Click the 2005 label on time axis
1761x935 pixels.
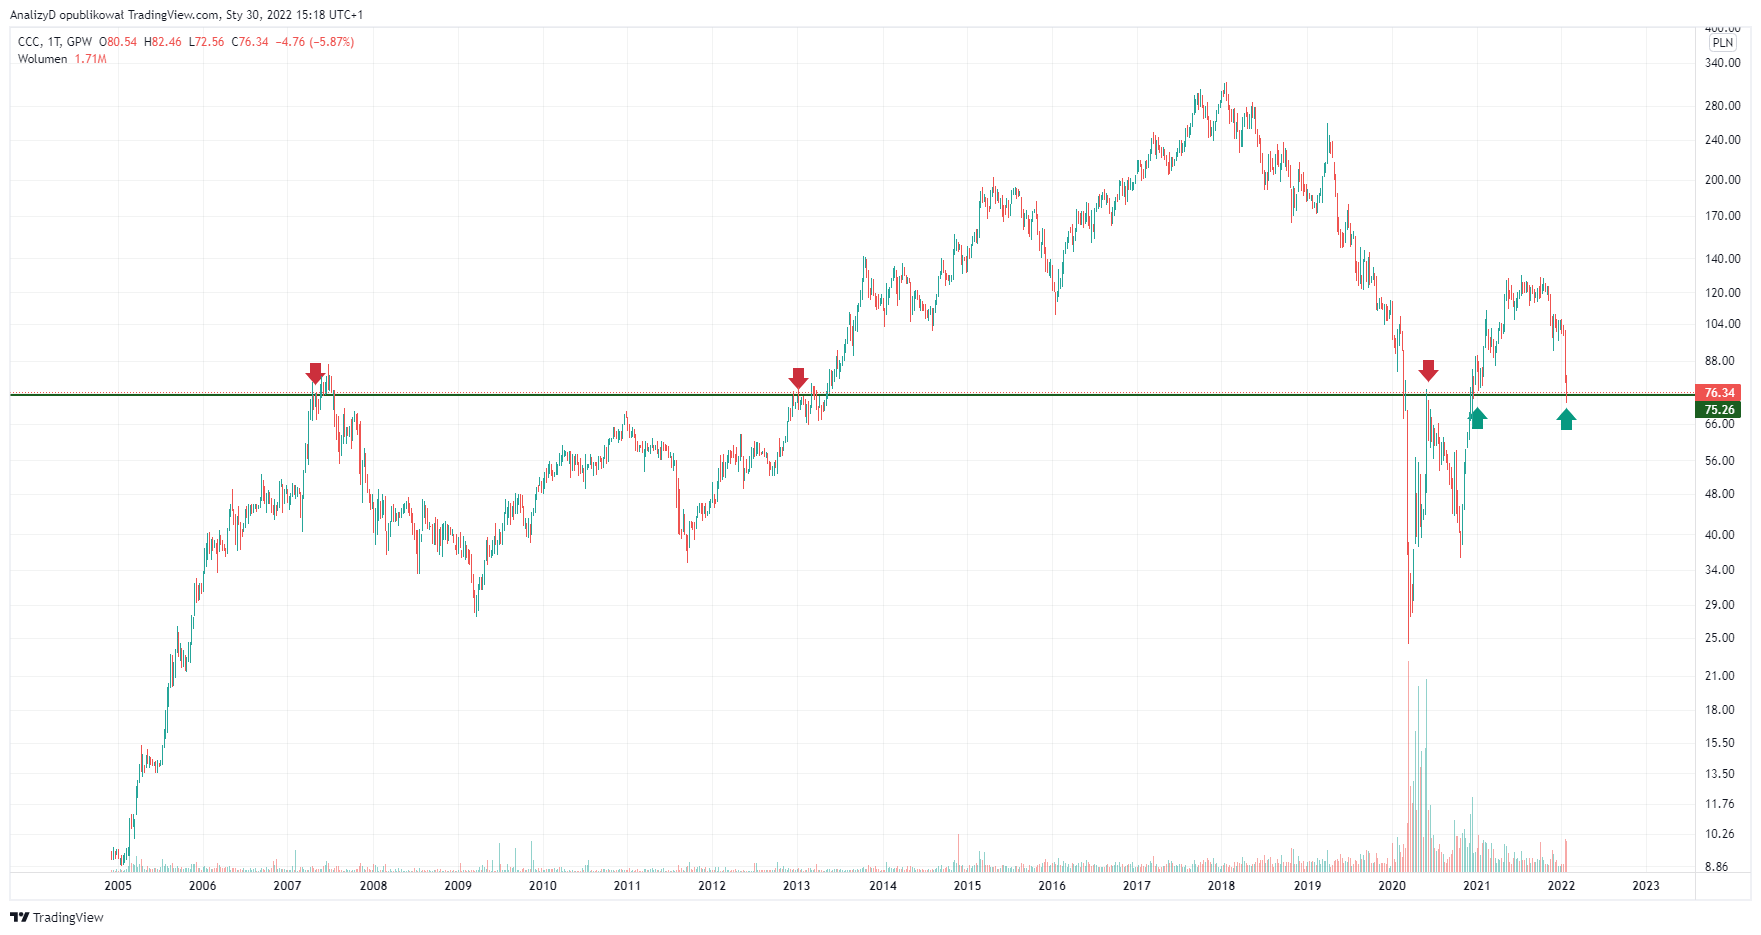tap(118, 886)
